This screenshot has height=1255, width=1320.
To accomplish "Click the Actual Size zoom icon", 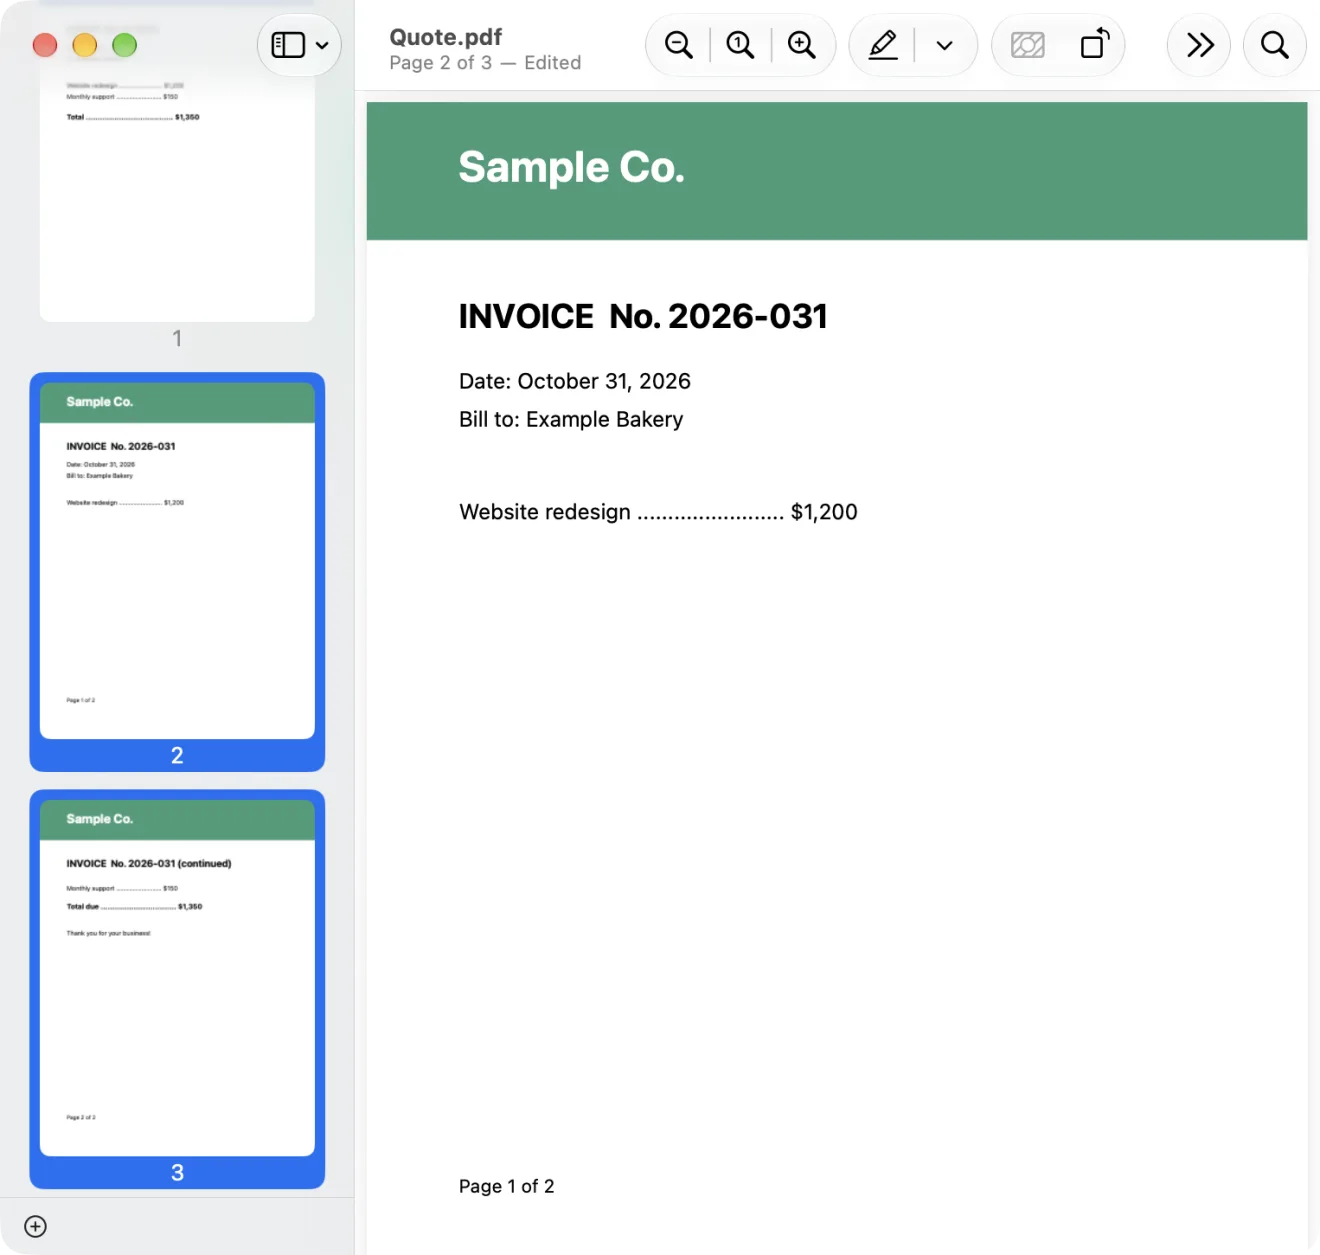I will tap(740, 45).
